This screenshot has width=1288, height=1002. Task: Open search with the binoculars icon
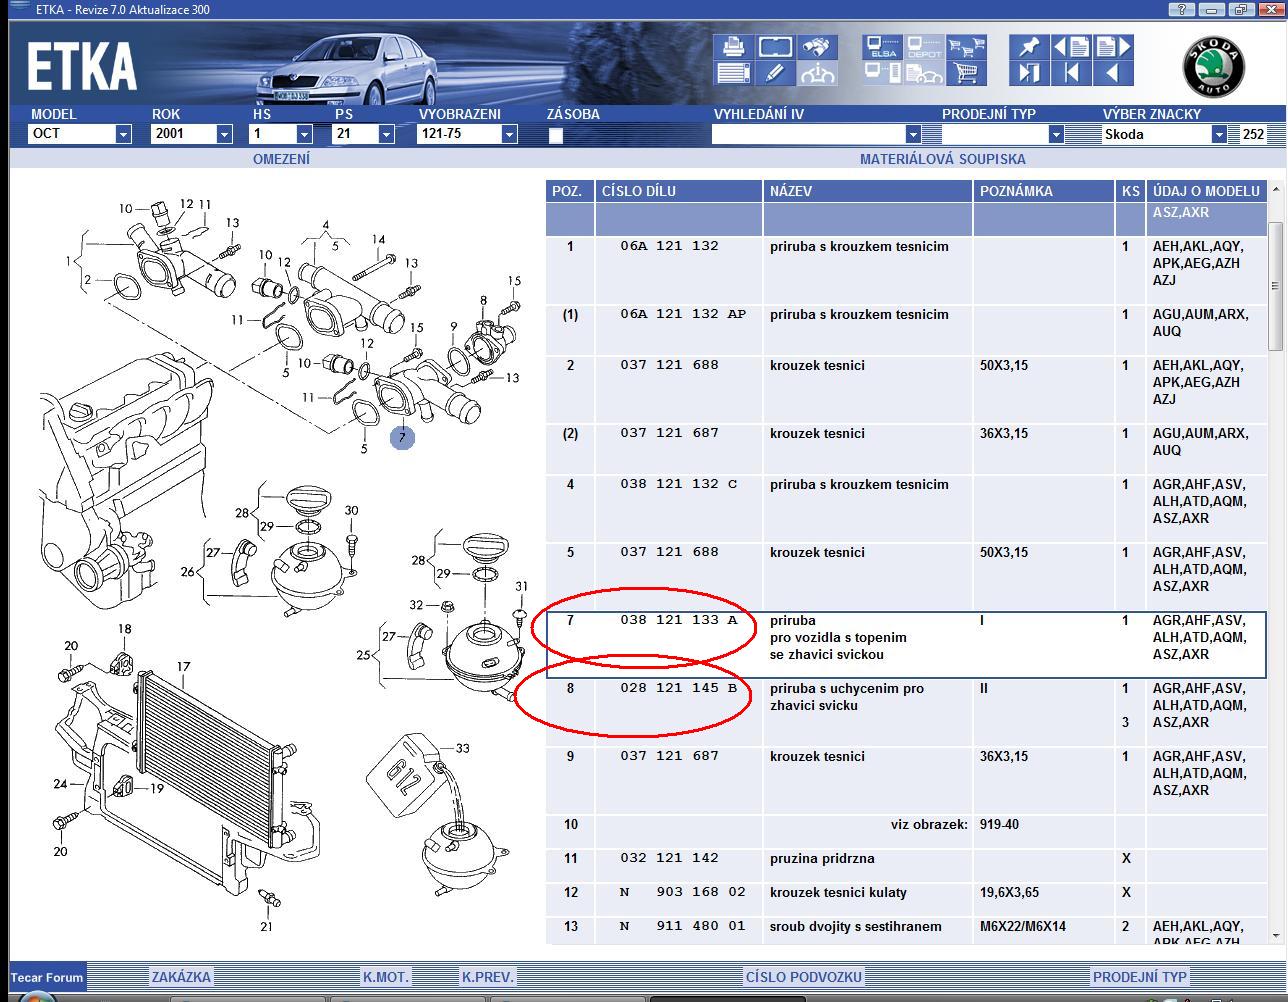pos(817,47)
